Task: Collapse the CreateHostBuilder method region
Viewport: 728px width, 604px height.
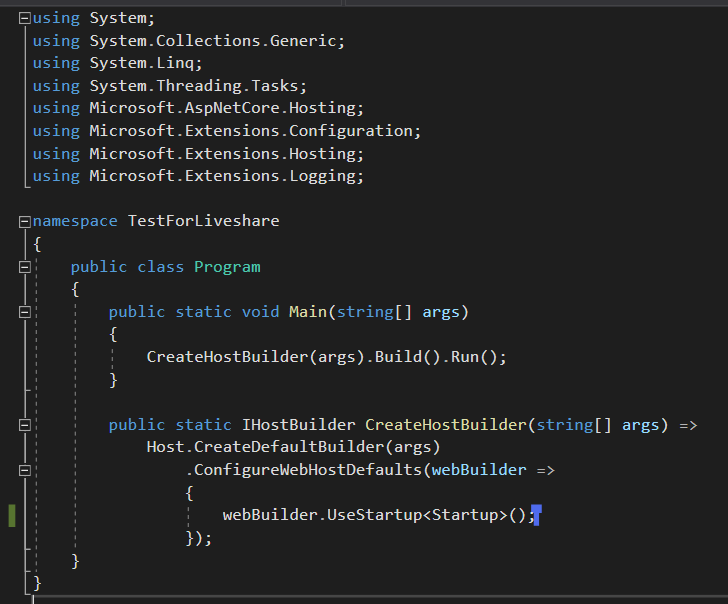Action: 25,425
